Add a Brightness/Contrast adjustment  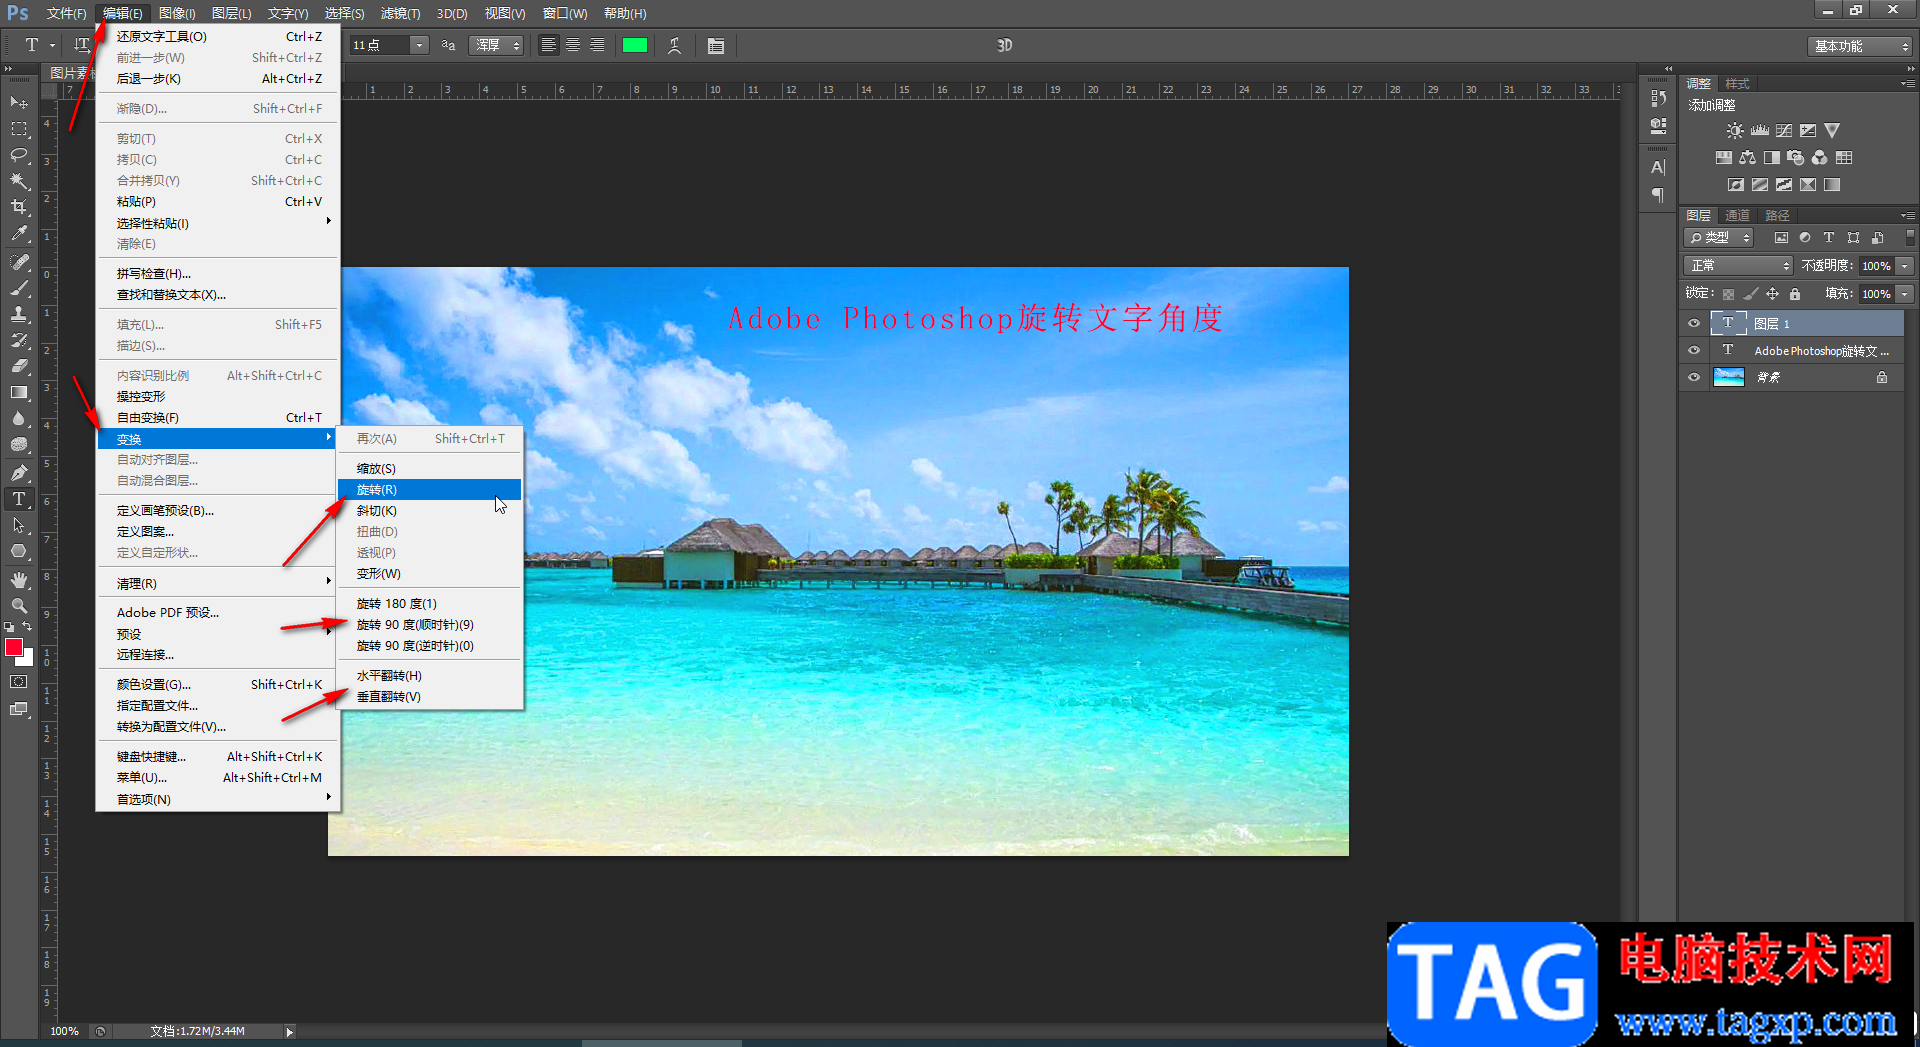point(1735,131)
